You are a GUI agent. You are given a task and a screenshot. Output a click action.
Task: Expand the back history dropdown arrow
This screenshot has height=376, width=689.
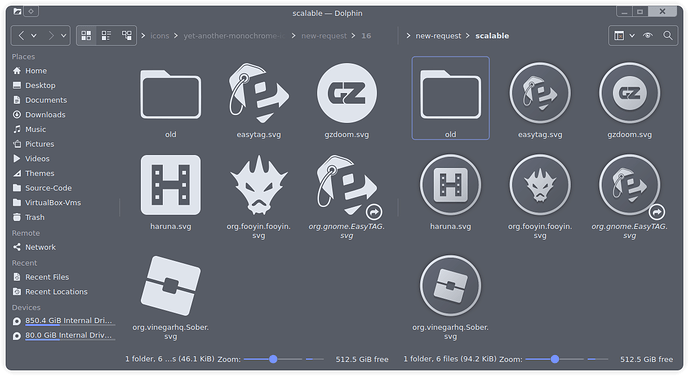[x=34, y=36]
